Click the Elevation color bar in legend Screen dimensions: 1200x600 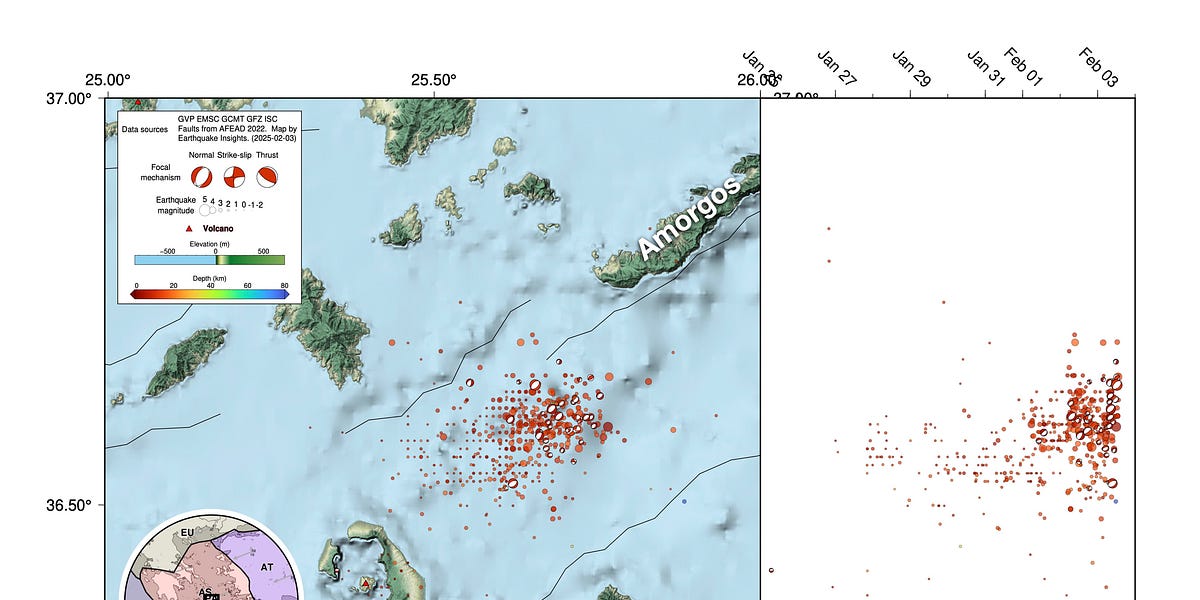coord(210,260)
